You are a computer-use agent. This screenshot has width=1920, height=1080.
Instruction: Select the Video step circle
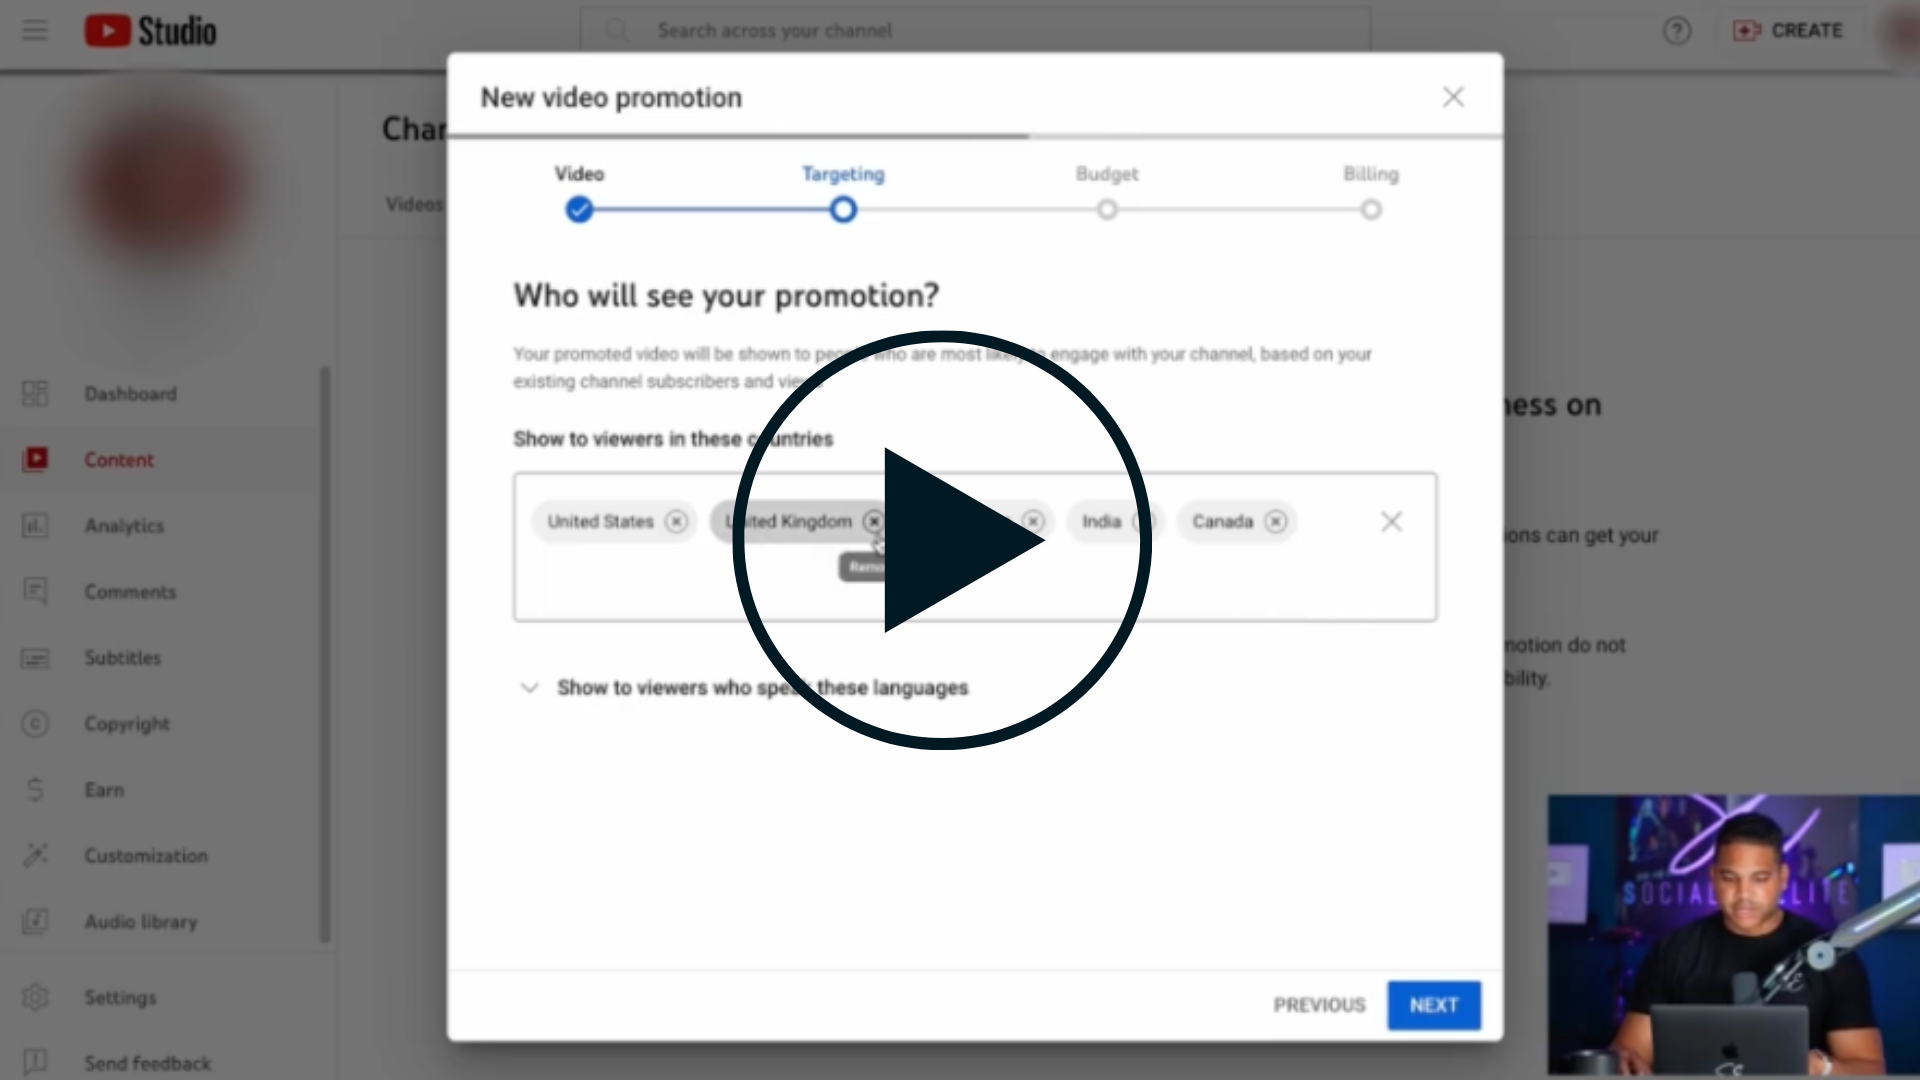click(579, 210)
